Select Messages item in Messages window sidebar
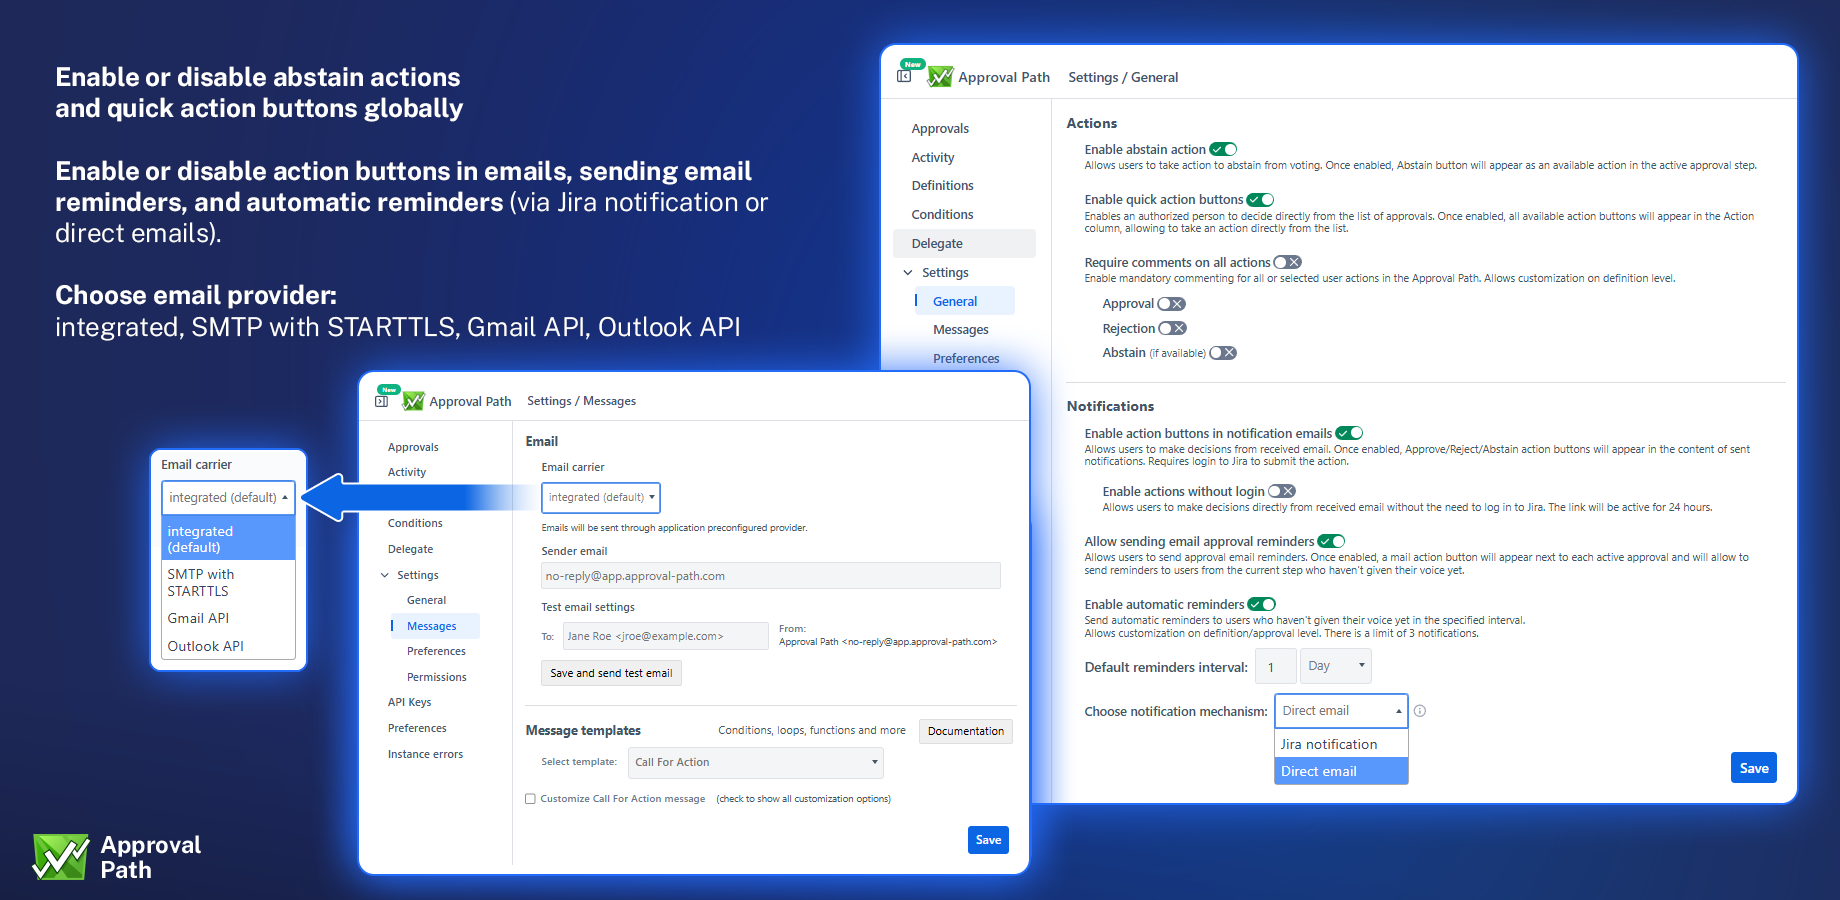The width and height of the screenshot is (1840, 900). click(435, 626)
